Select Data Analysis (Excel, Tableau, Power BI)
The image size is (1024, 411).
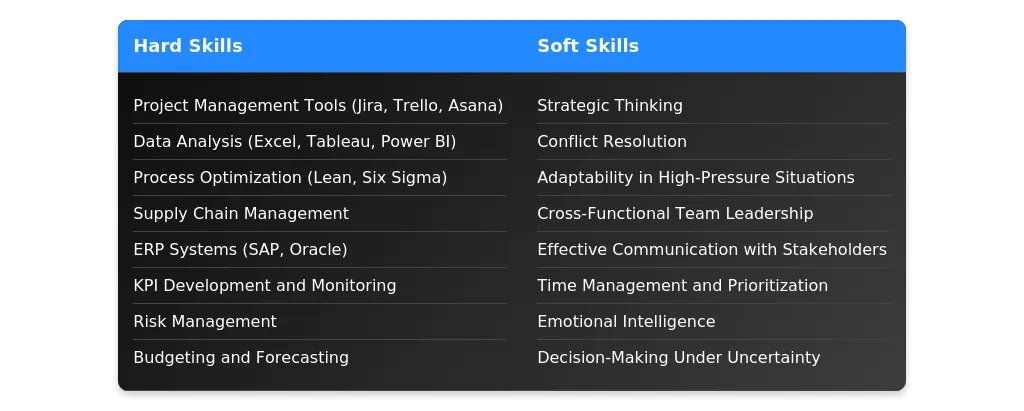[319, 142]
